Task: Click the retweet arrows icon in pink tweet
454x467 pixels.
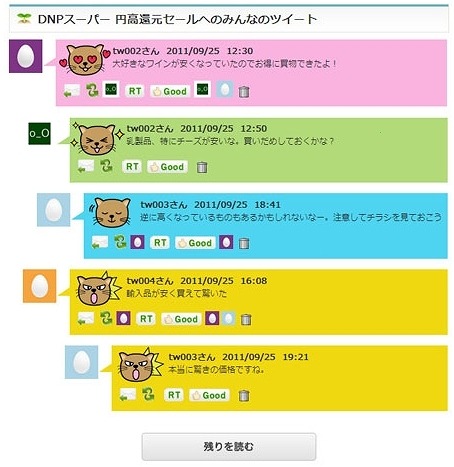Action: (x=92, y=90)
